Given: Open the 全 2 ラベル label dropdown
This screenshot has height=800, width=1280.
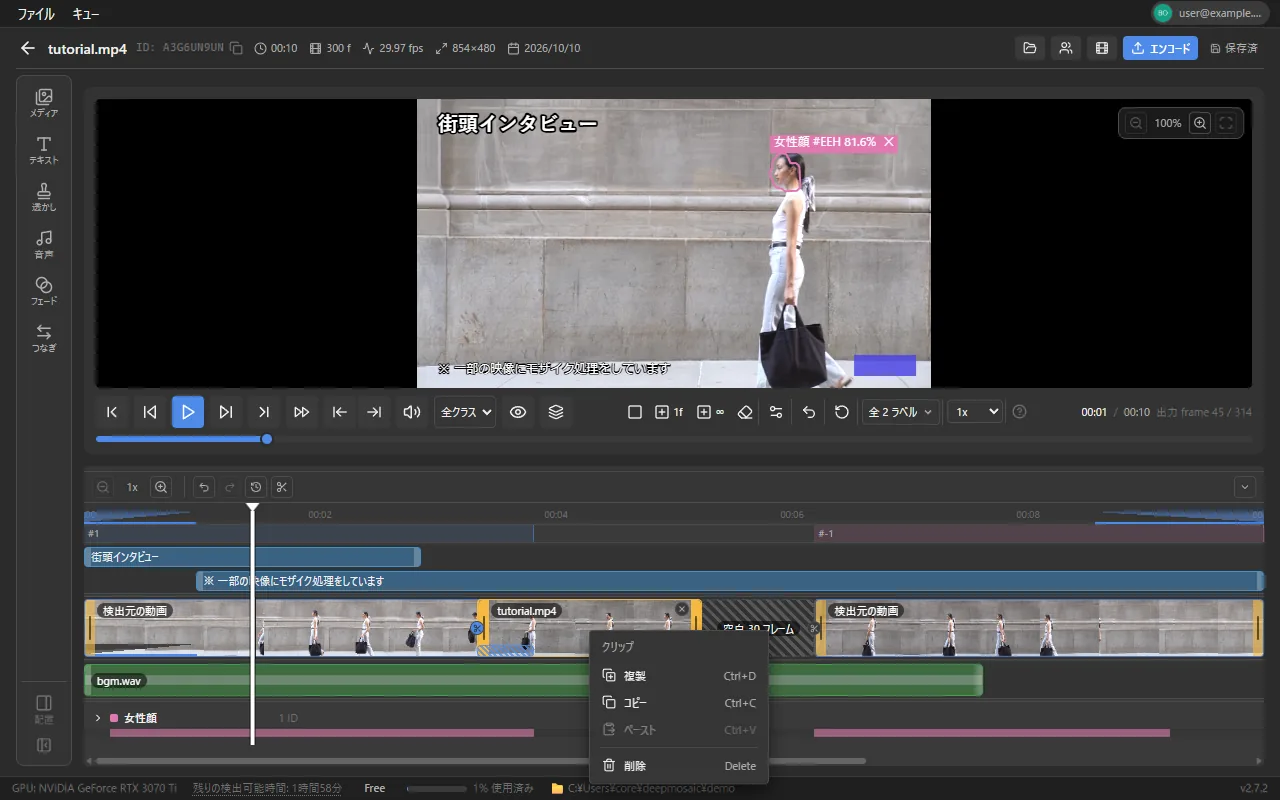Looking at the screenshot, I should 901,412.
